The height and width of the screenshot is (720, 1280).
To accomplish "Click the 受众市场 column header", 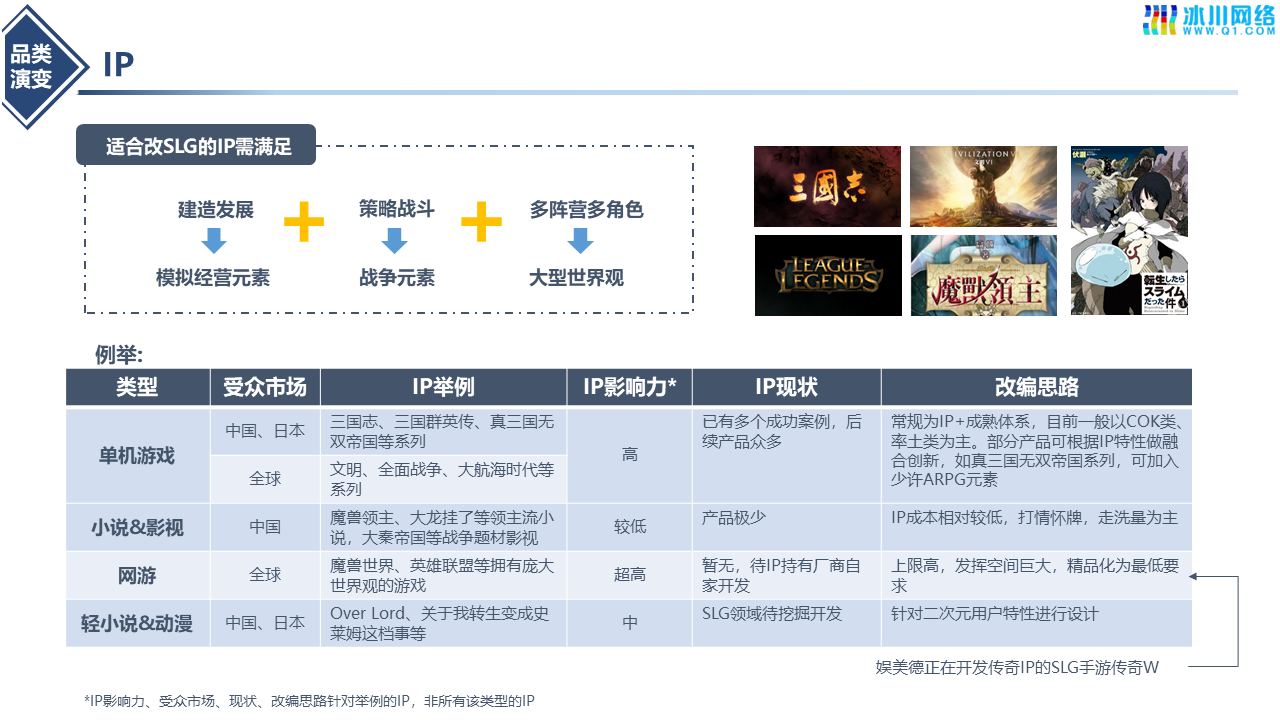I will pos(265,387).
